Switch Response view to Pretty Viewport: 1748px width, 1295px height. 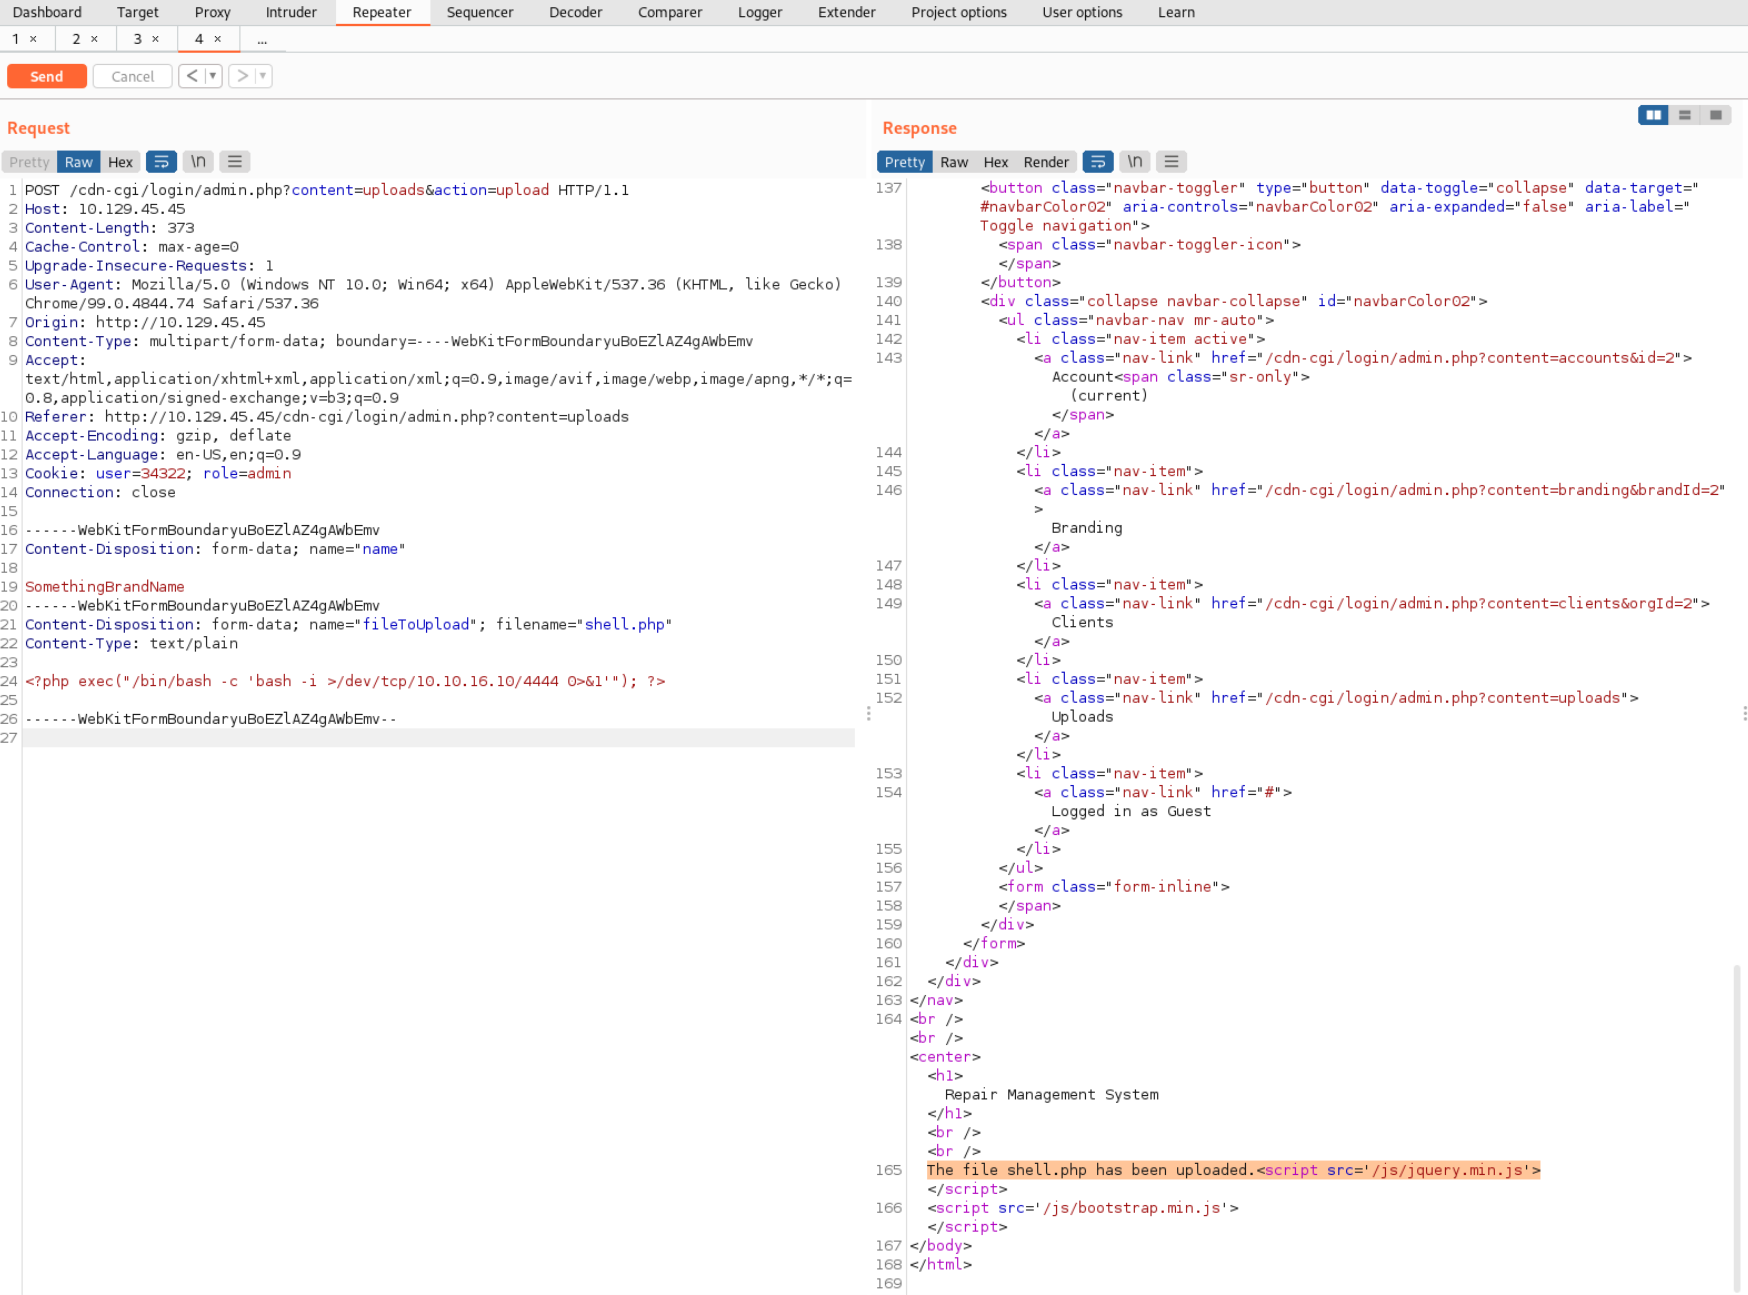pos(905,162)
